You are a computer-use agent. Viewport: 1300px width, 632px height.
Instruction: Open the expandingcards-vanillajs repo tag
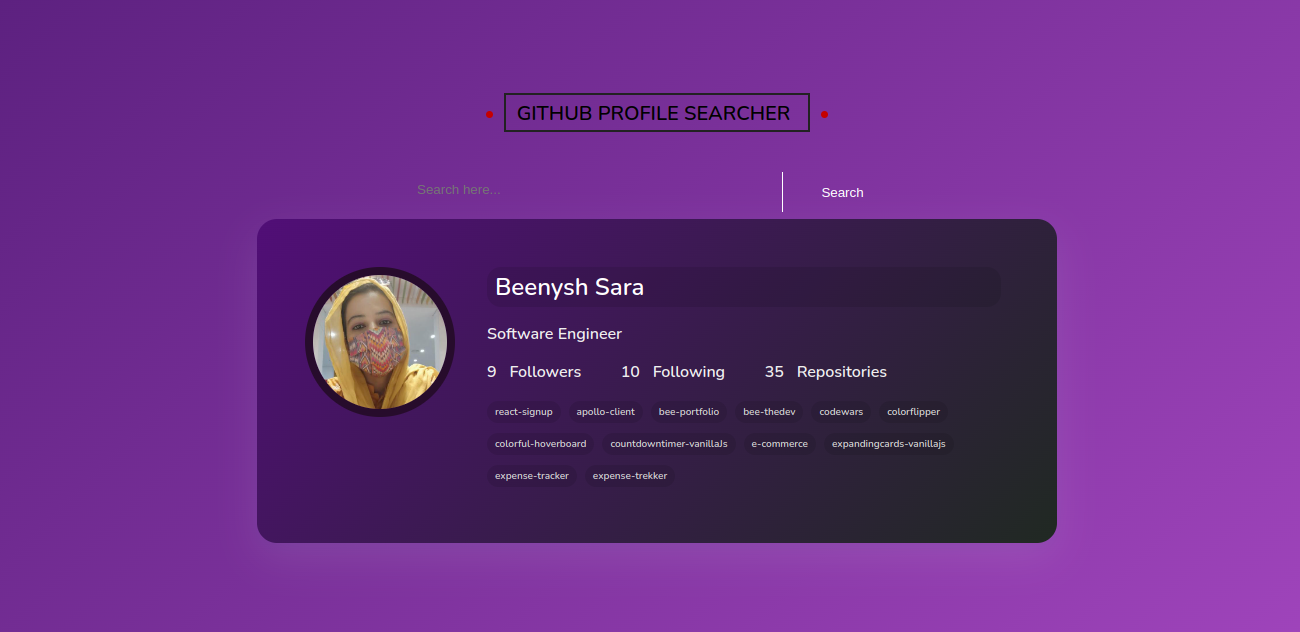pos(888,444)
